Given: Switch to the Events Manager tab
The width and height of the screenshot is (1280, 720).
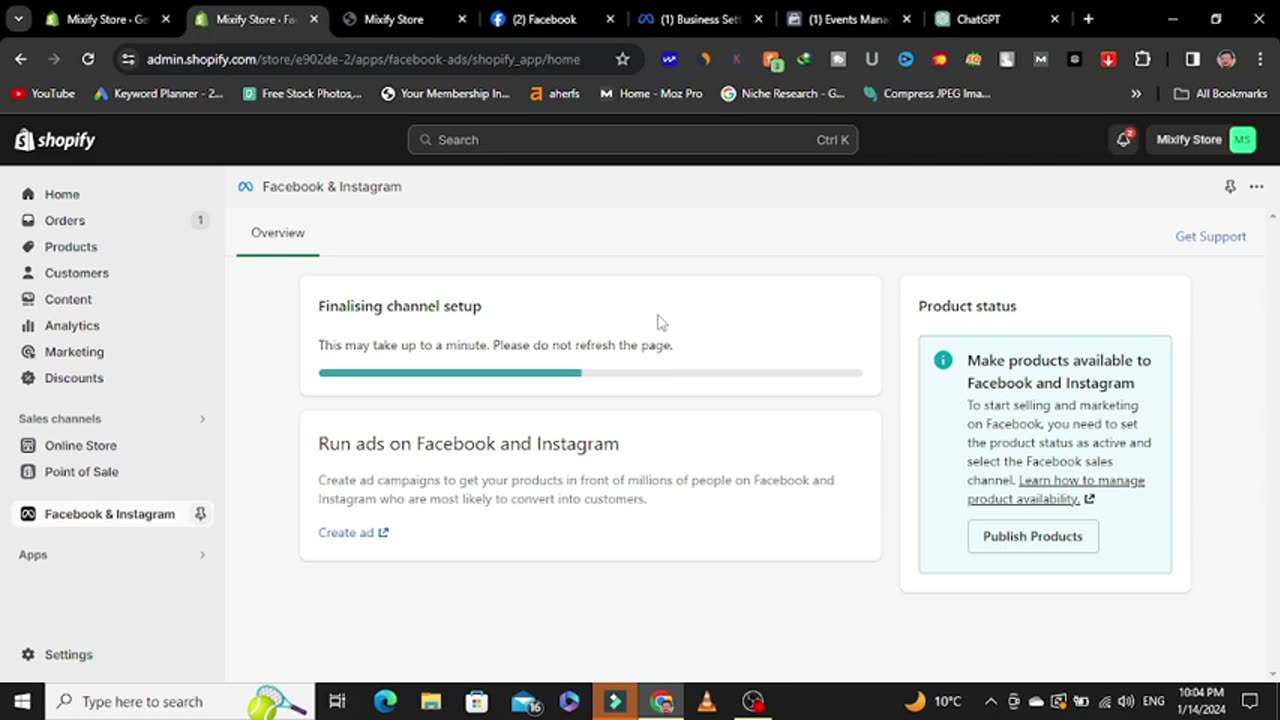Looking at the screenshot, I should 850,19.
